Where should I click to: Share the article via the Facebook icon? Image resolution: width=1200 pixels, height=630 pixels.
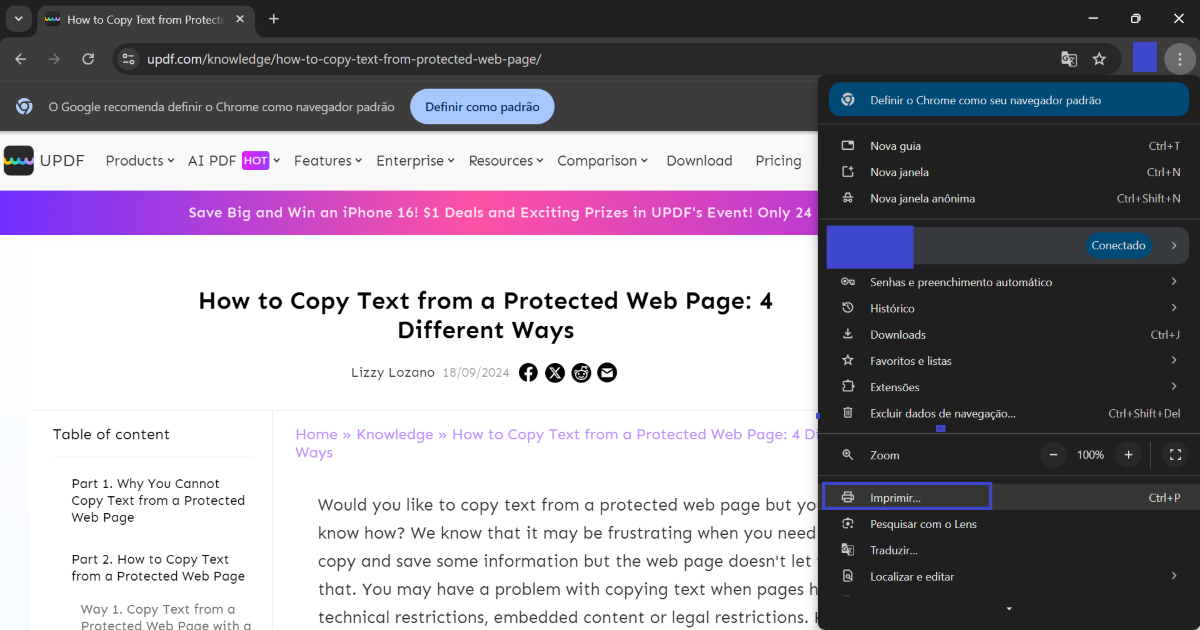(528, 372)
